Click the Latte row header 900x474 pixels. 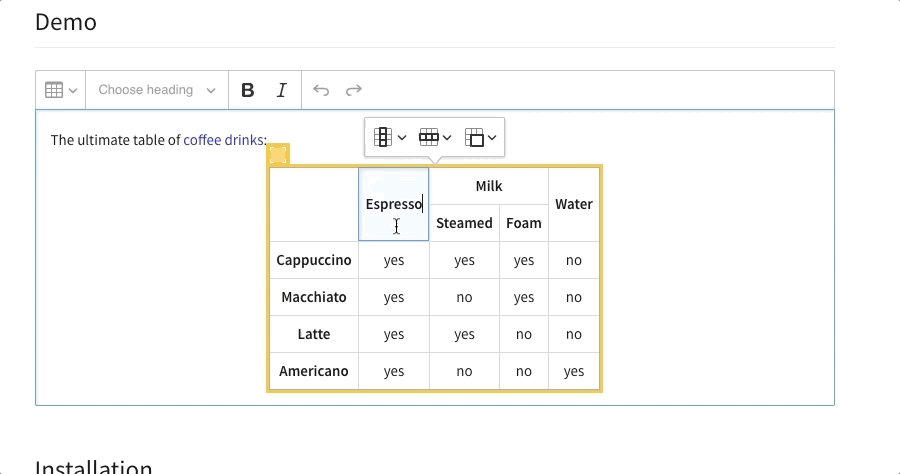point(314,334)
